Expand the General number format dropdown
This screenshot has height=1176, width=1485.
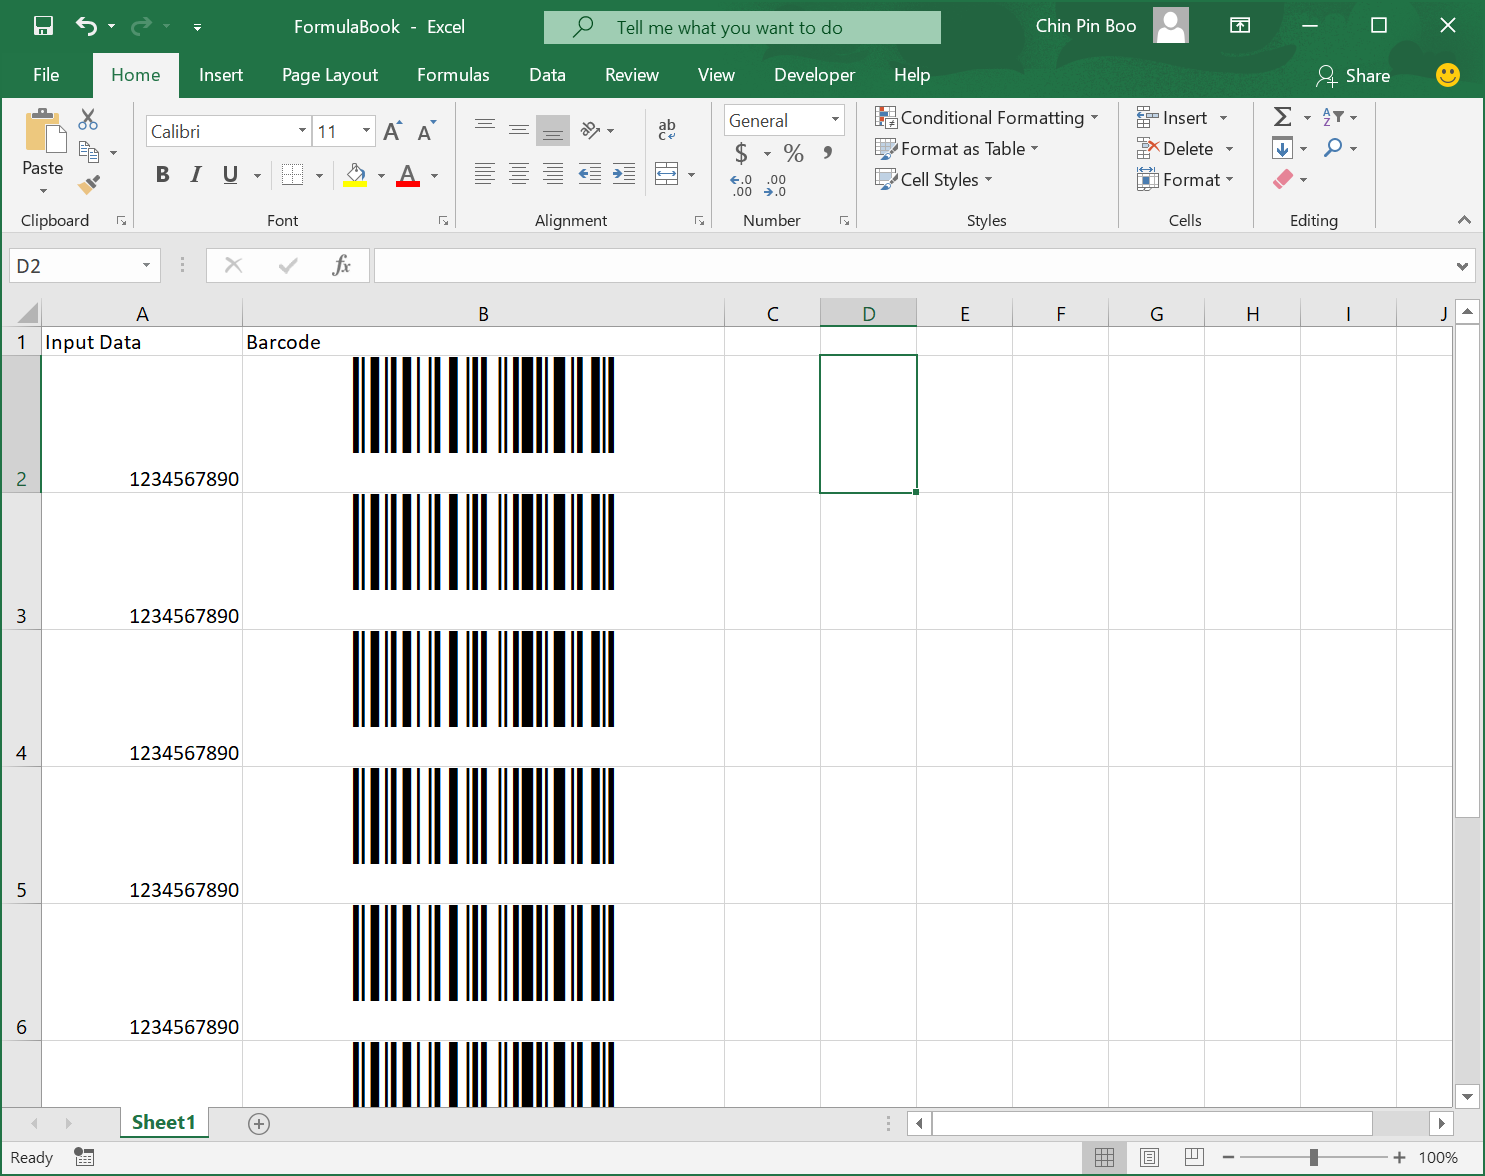click(x=835, y=120)
